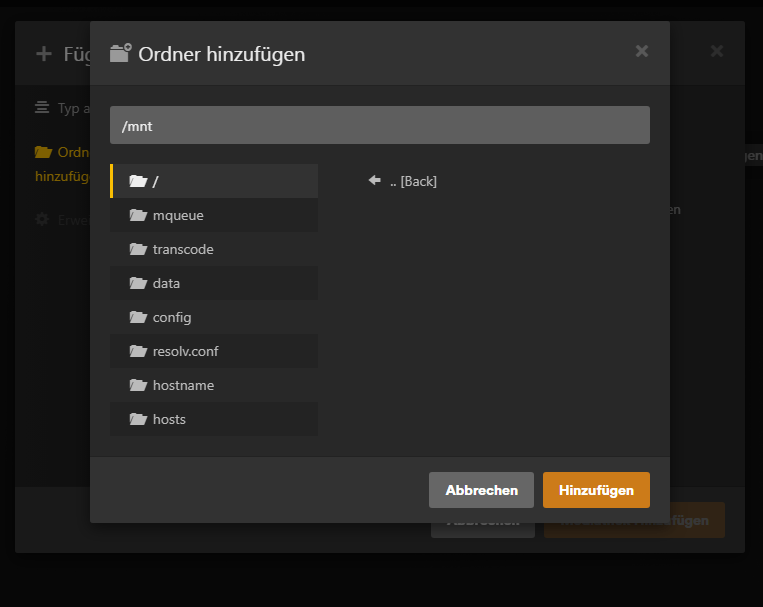
Task: Go up via '.. [Back]' link
Action: [413, 182]
